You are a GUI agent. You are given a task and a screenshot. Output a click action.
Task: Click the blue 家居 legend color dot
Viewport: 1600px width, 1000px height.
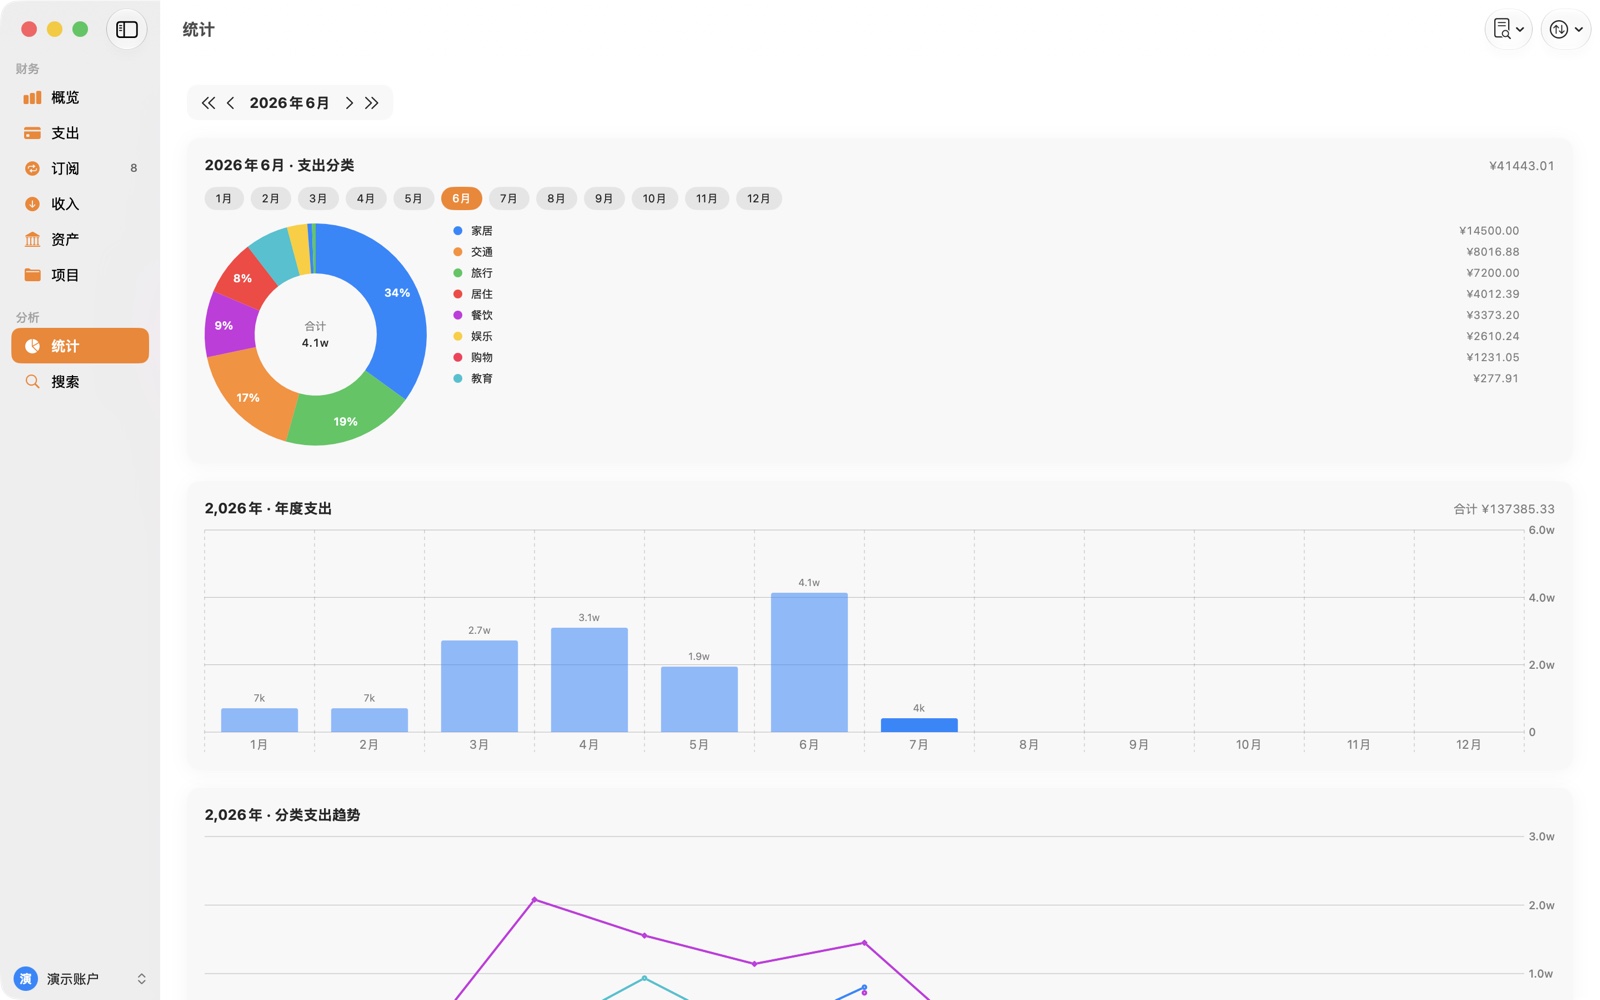[x=458, y=231]
